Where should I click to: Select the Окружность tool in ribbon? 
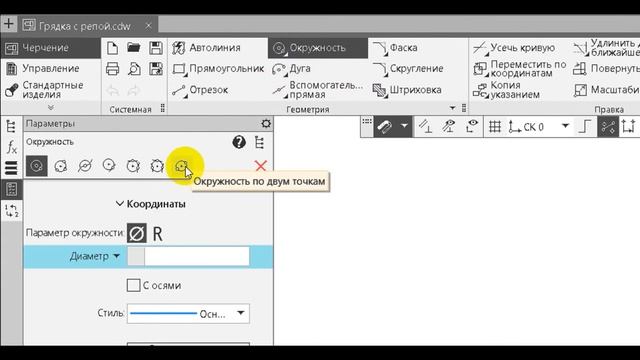point(318,48)
